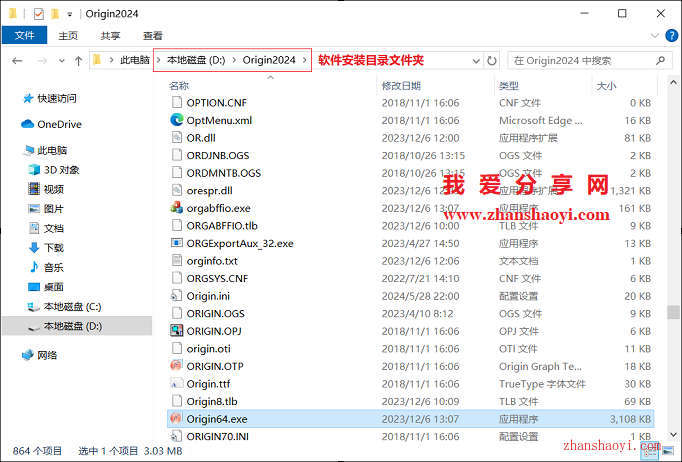682x462 pixels.
Task: Click Origin2024 in the address path
Action: click(269, 60)
